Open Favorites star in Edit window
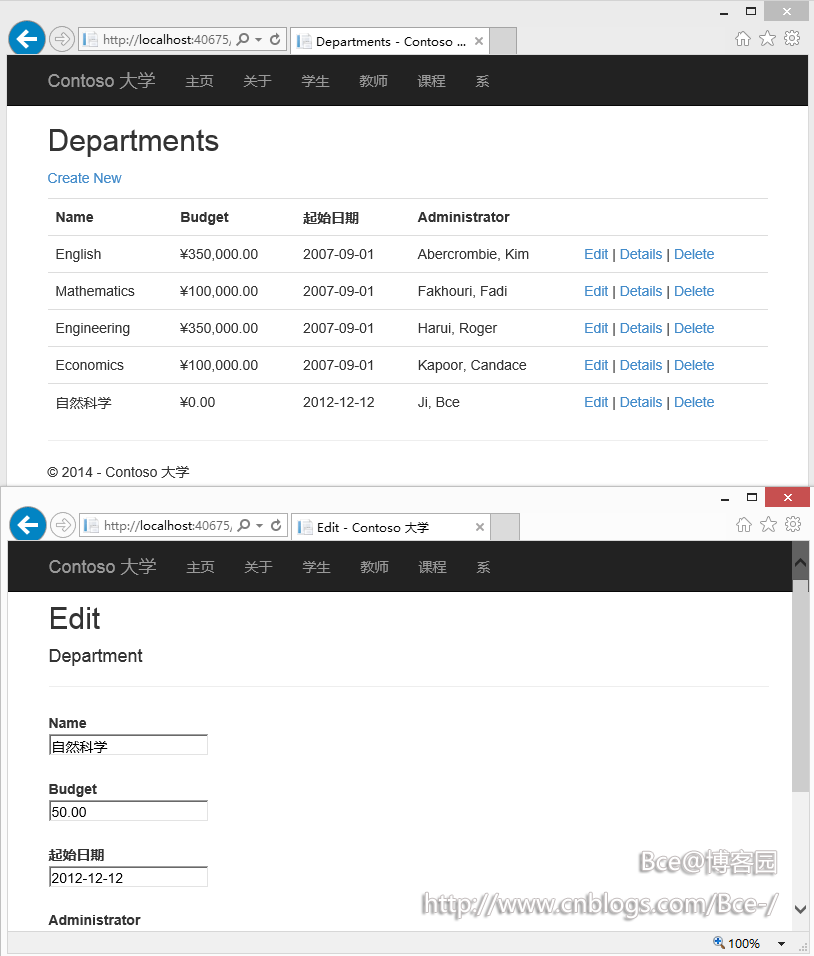814x956 pixels. [768, 525]
